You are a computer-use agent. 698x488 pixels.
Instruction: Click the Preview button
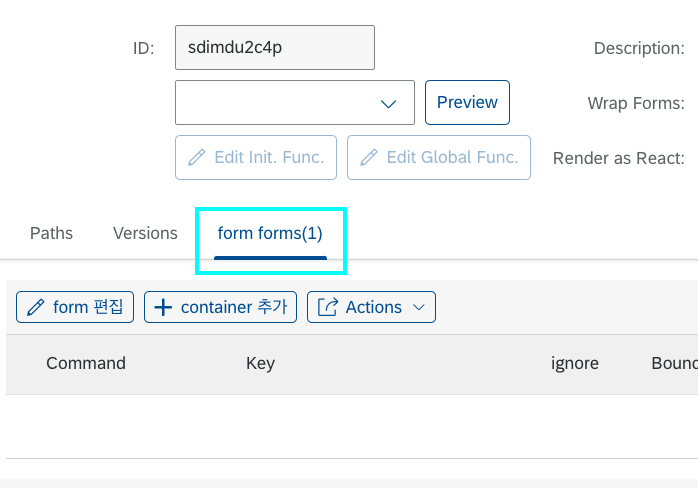pos(467,102)
